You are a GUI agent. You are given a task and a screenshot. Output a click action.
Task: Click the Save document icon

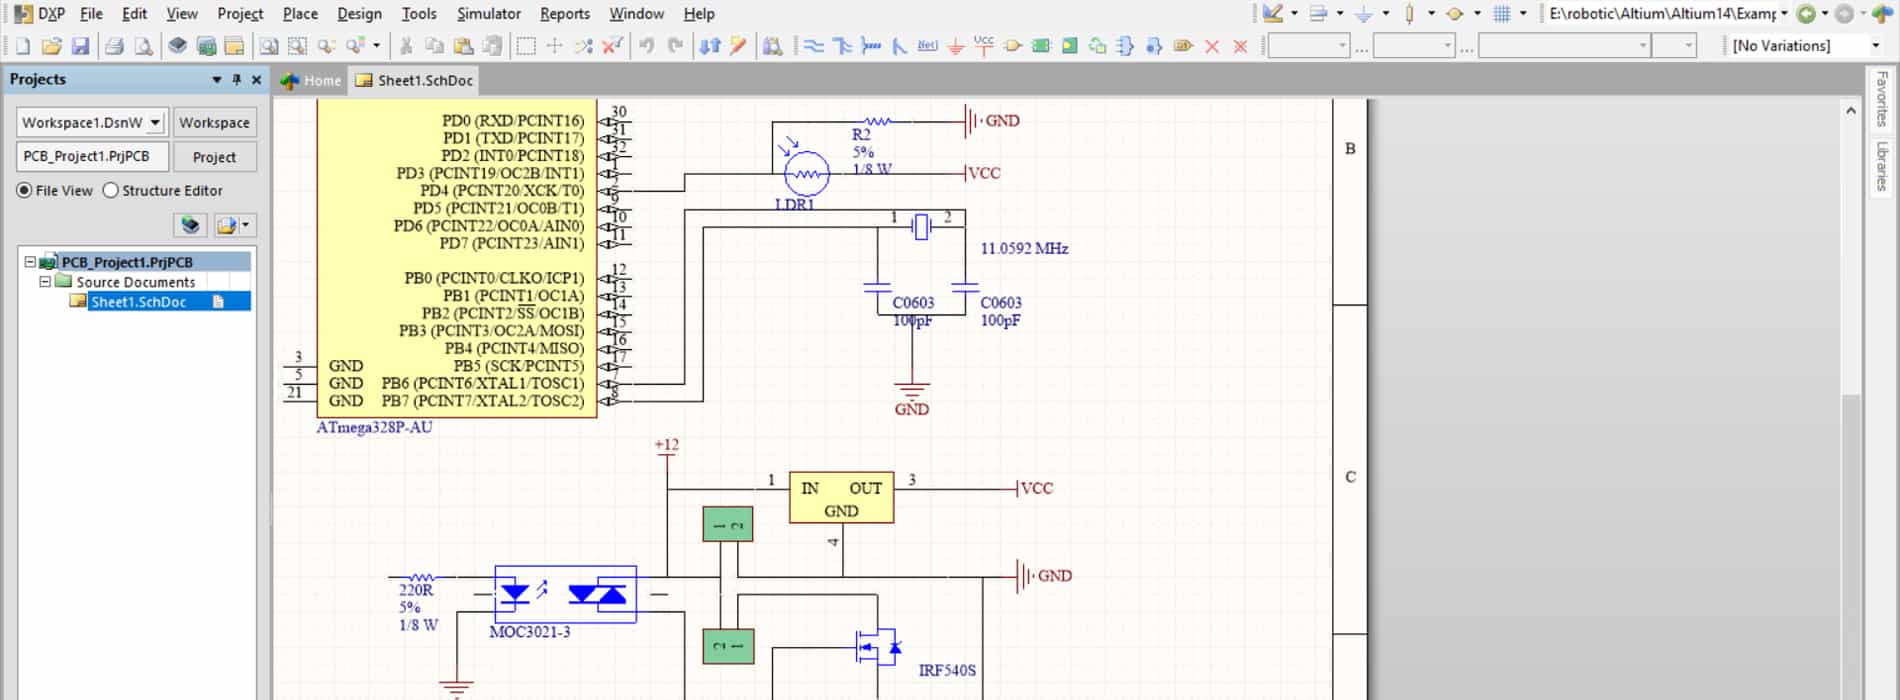pyautogui.click(x=81, y=46)
